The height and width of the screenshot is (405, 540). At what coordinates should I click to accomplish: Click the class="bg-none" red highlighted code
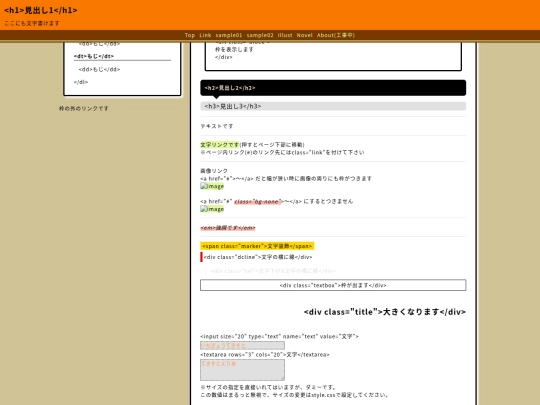(258, 201)
